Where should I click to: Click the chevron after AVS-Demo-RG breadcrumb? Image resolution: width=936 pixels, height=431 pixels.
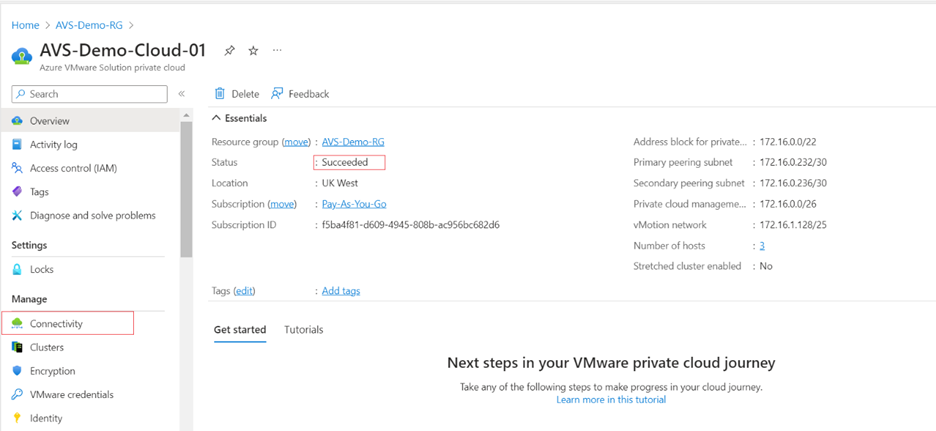[x=131, y=25]
